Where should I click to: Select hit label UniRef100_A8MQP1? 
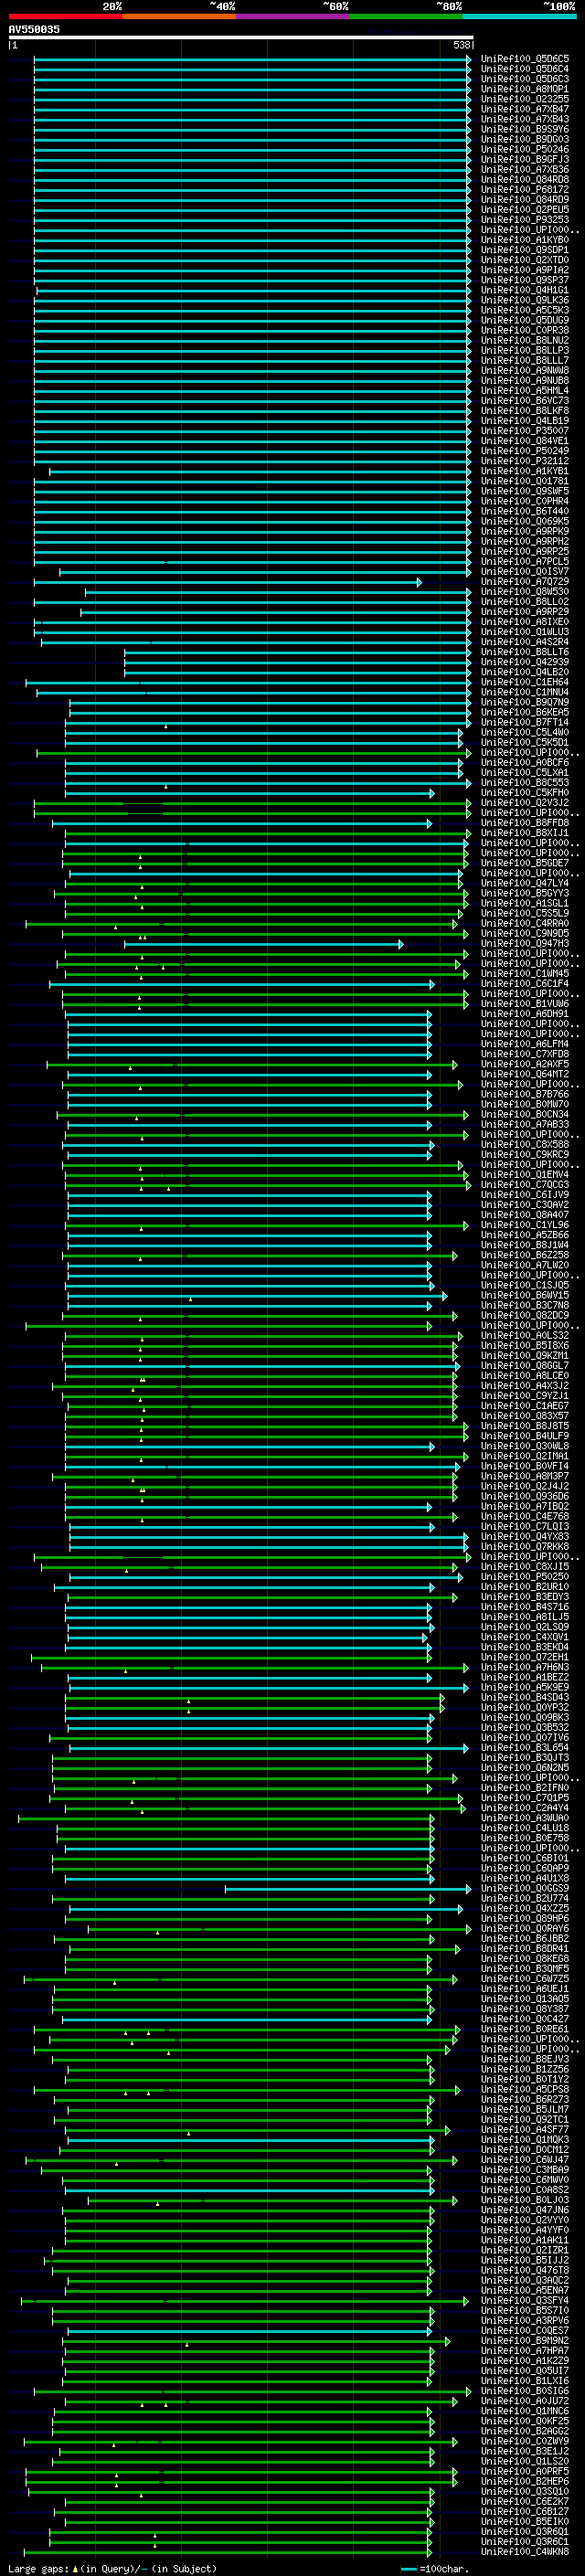tap(525, 89)
